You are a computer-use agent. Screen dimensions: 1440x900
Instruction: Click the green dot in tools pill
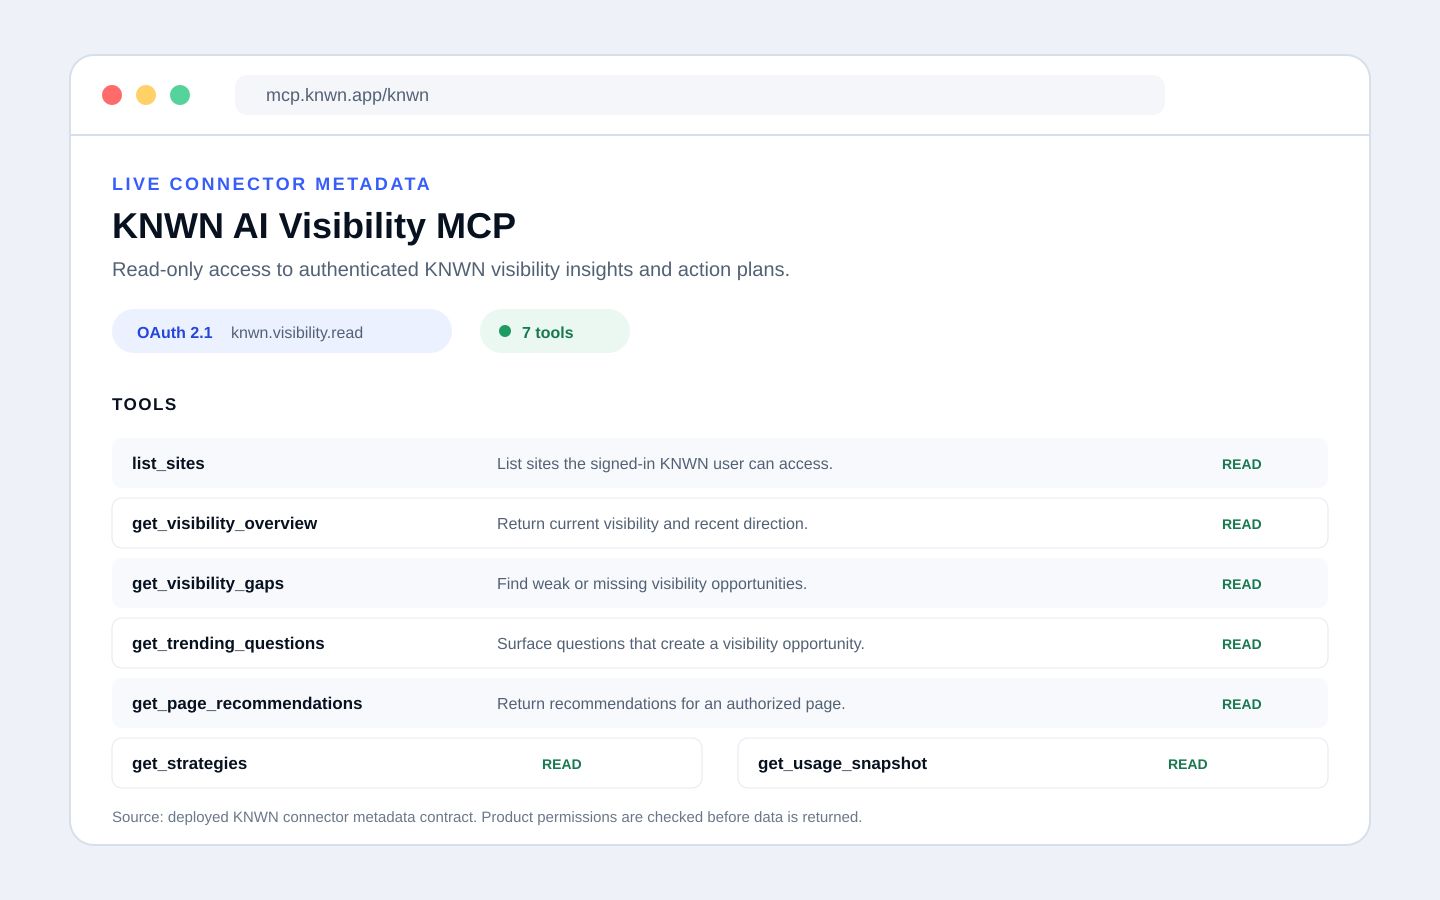tap(505, 331)
